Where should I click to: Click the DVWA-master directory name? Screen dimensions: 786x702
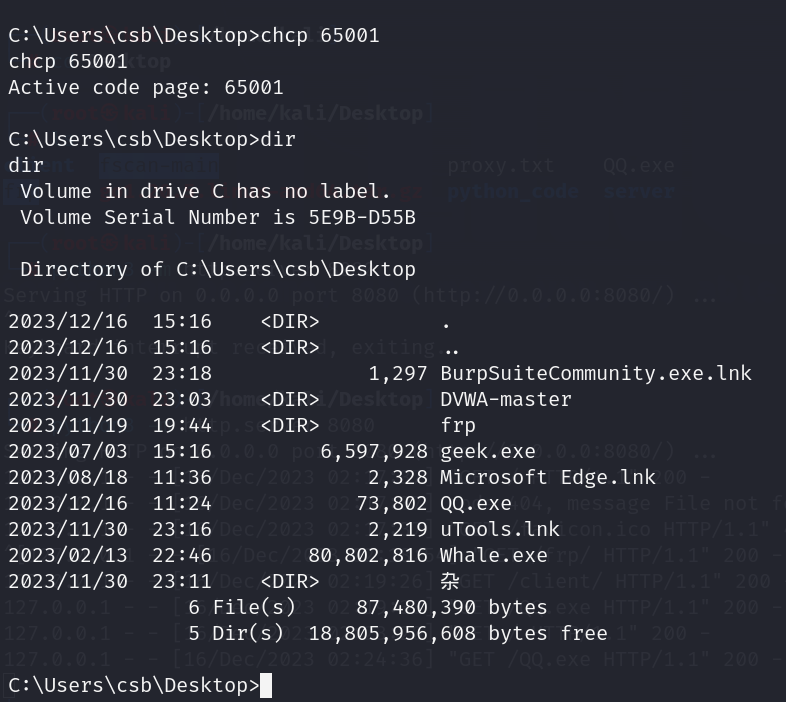pyautogui.click(x=505, y=400)
